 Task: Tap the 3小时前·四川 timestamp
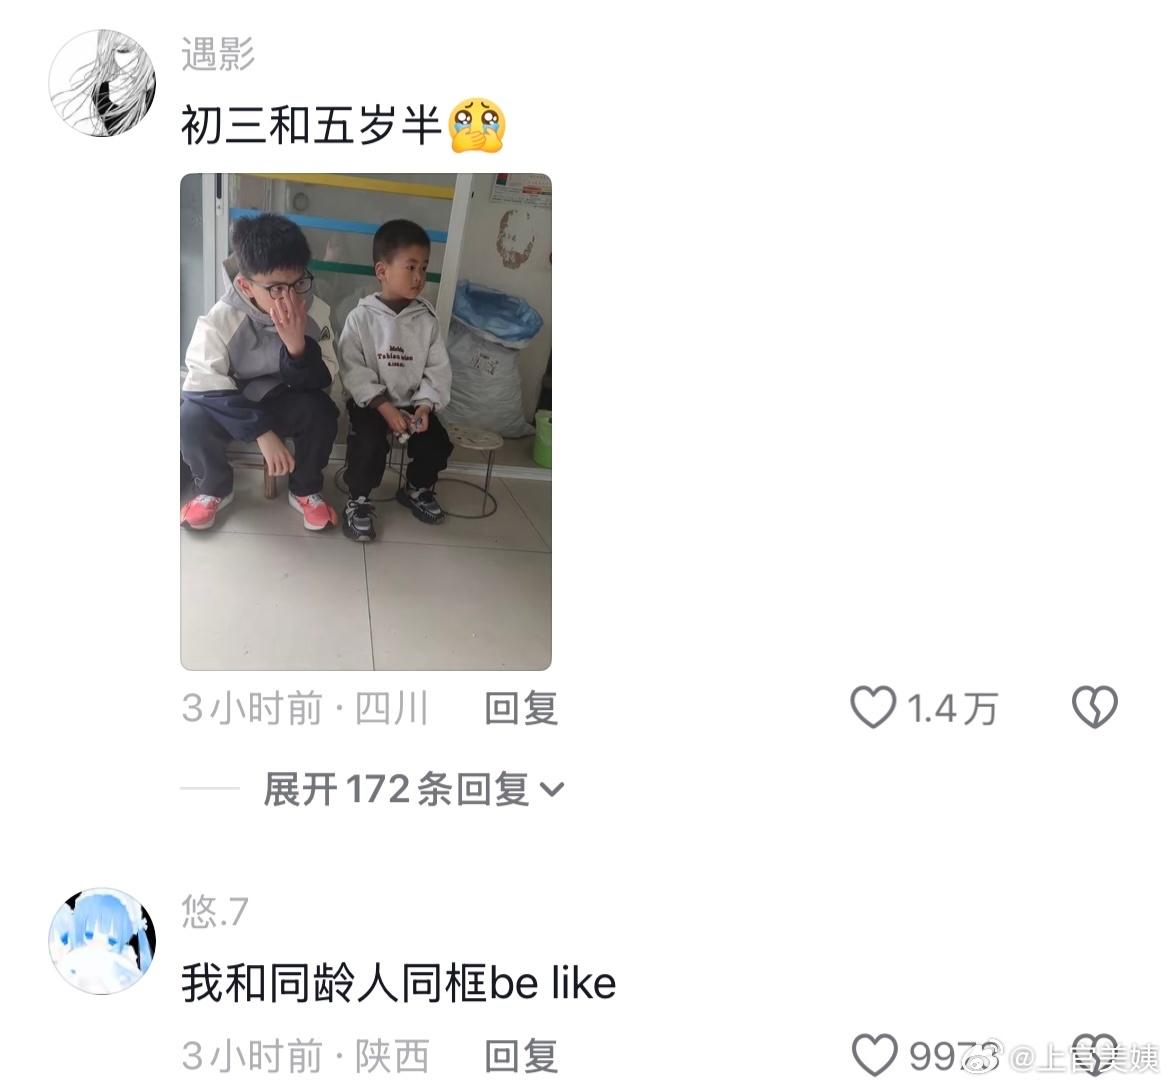tap(305, 708)
